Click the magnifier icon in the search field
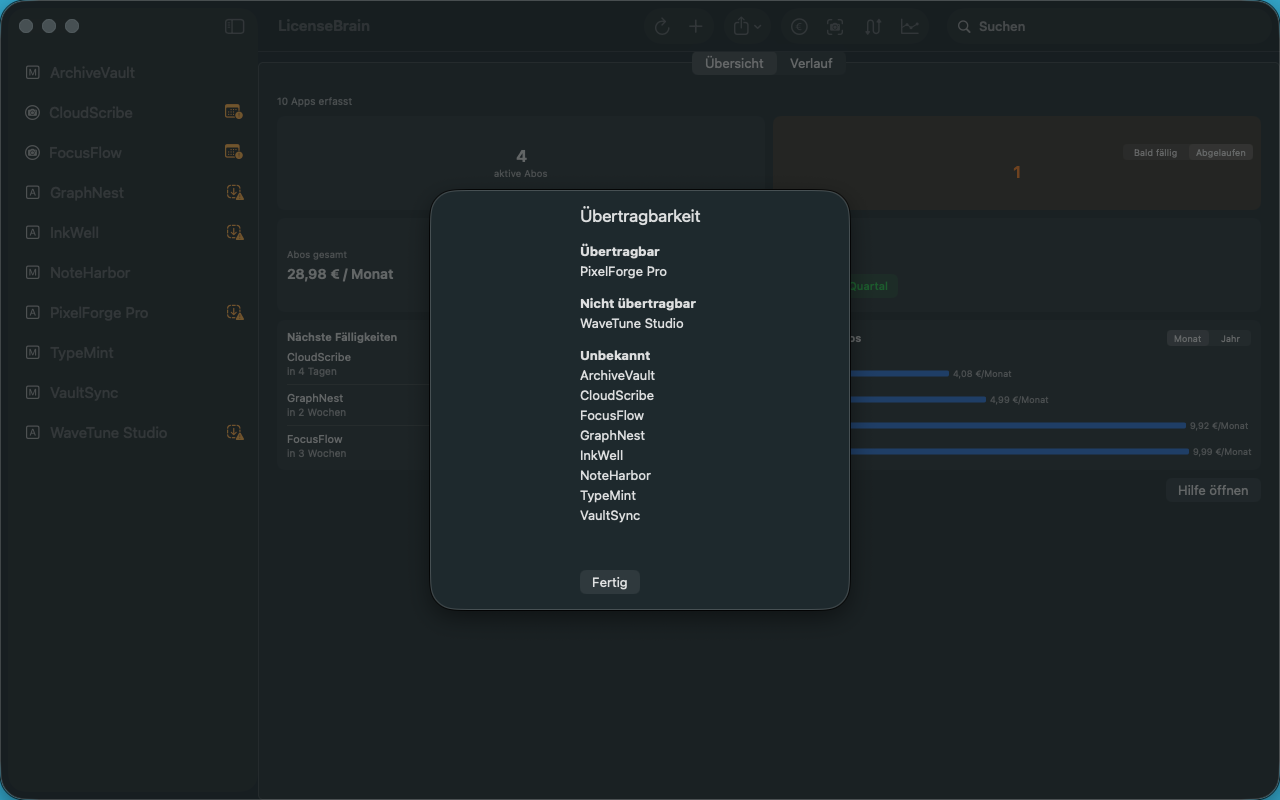Viewport: 1280px width, 800px height. click(x=964, y=27)
